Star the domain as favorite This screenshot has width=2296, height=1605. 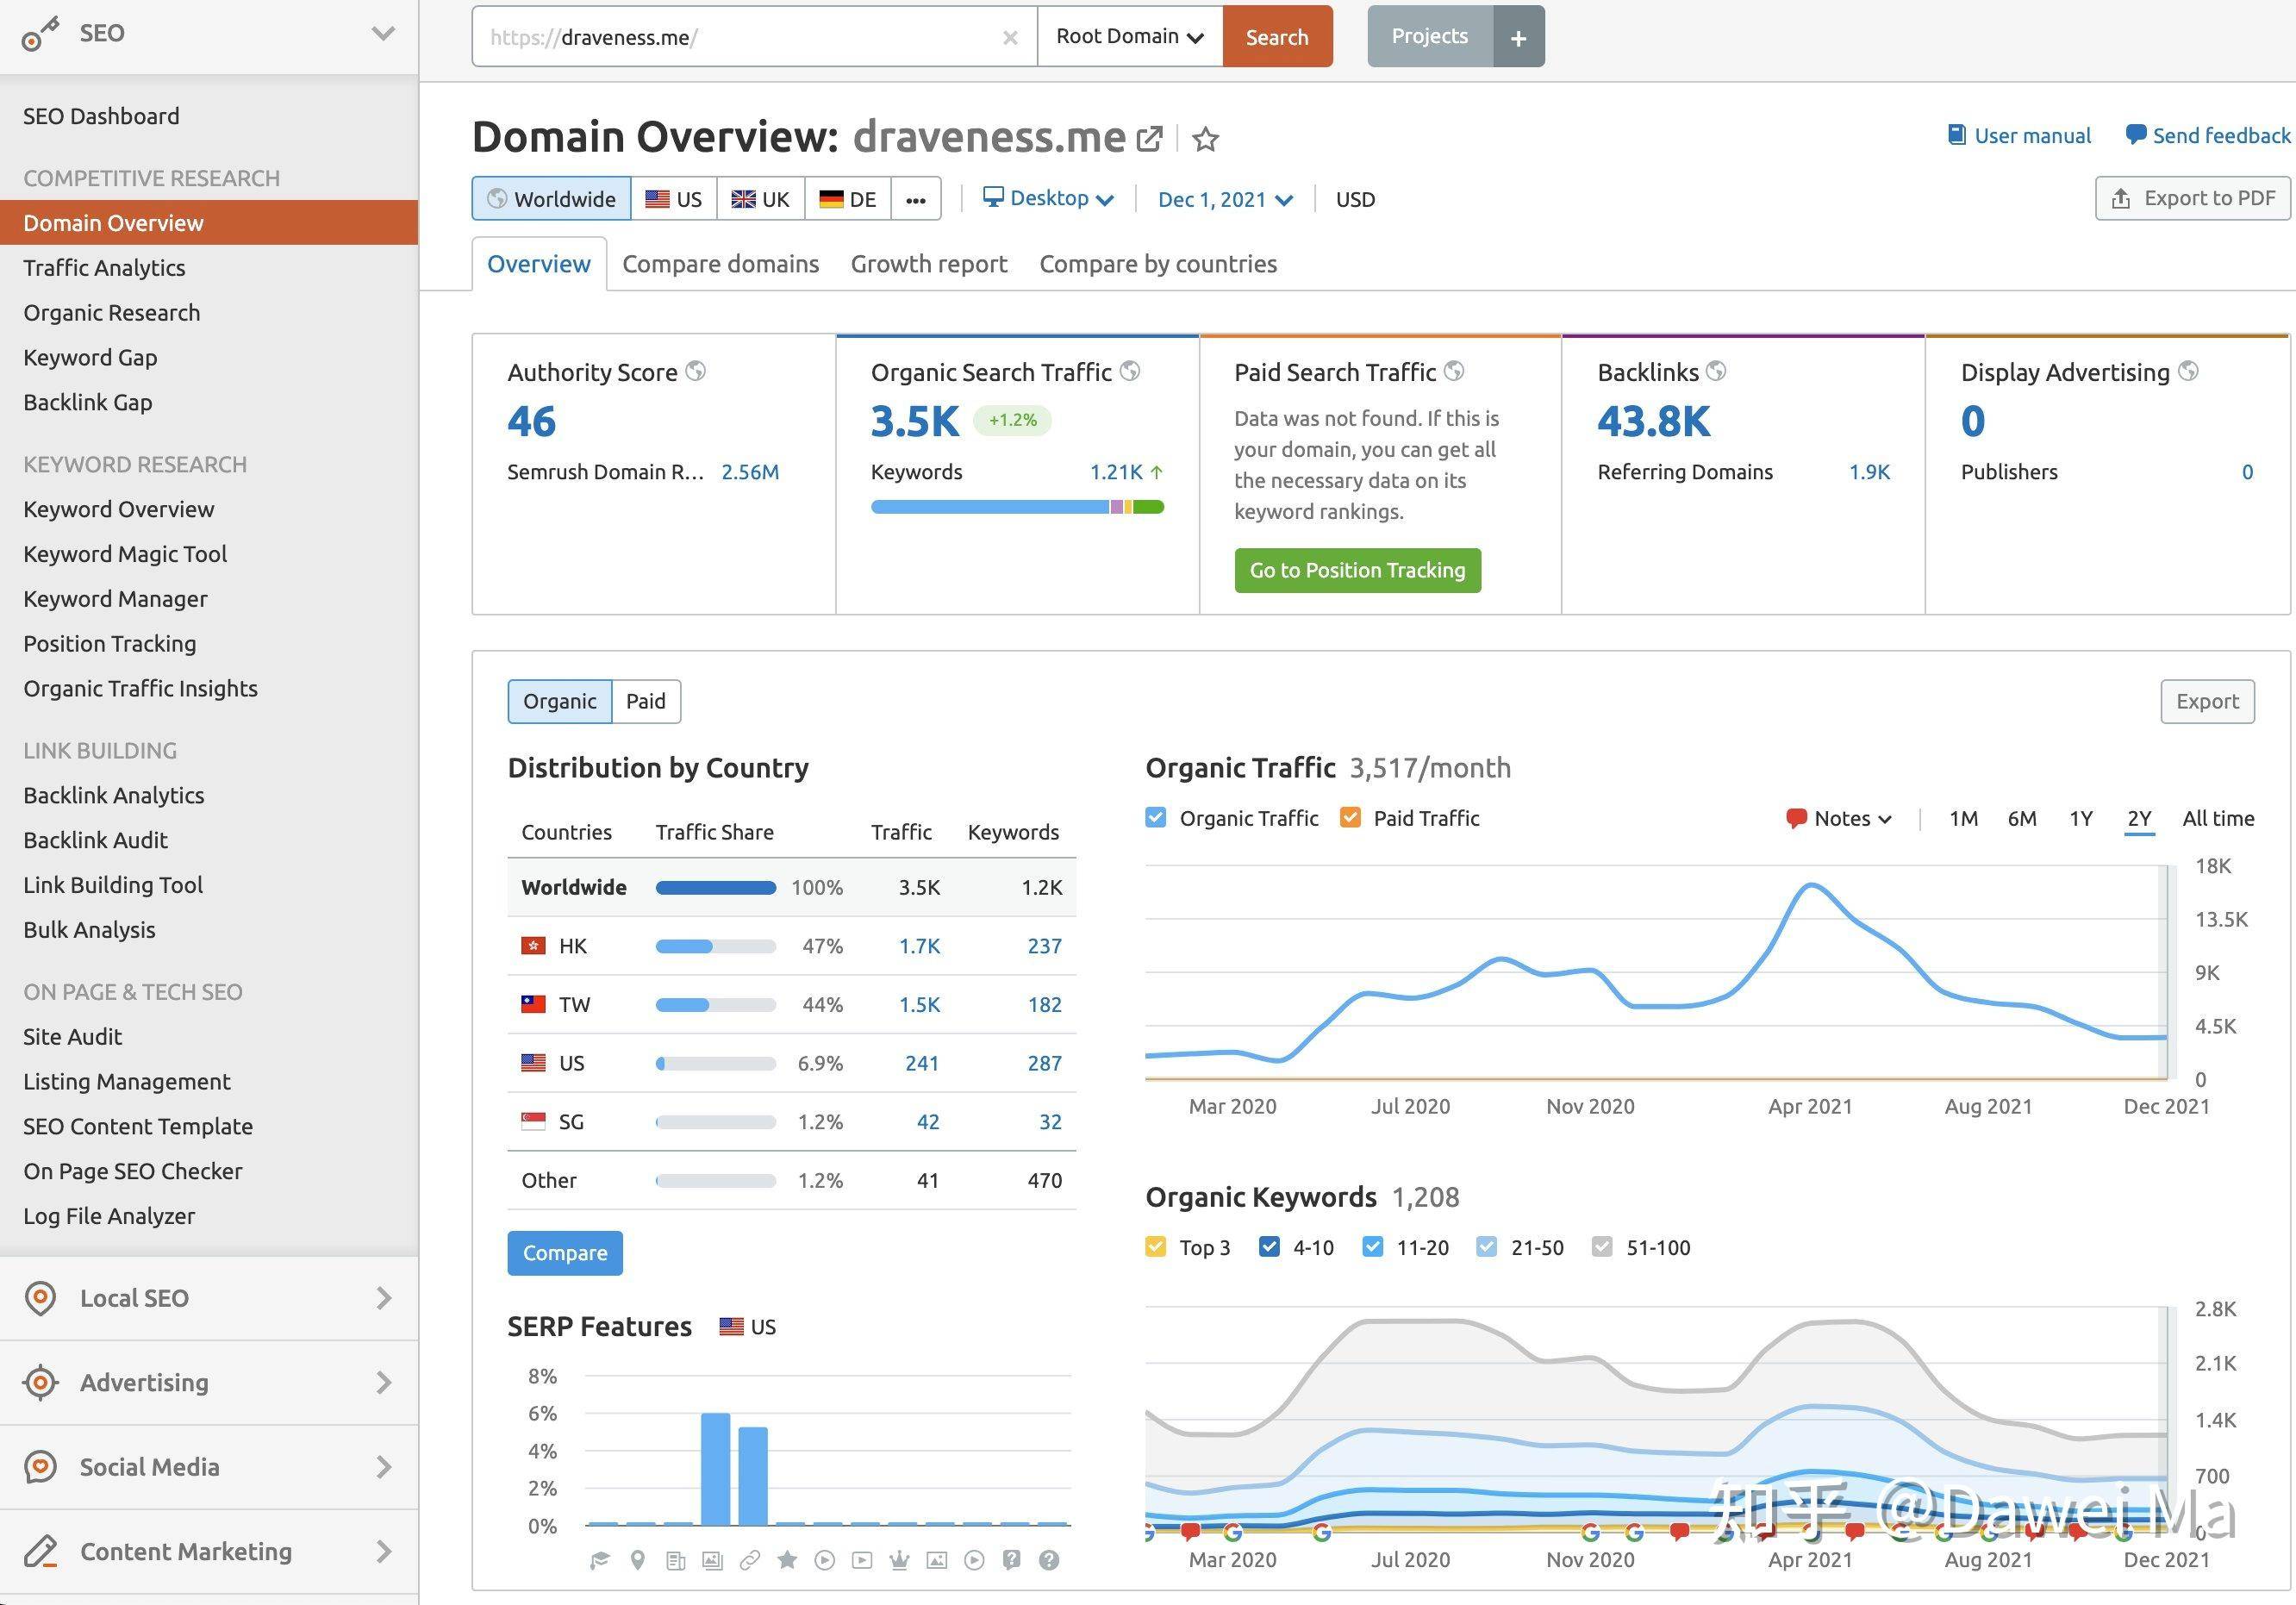(1206, 138)
